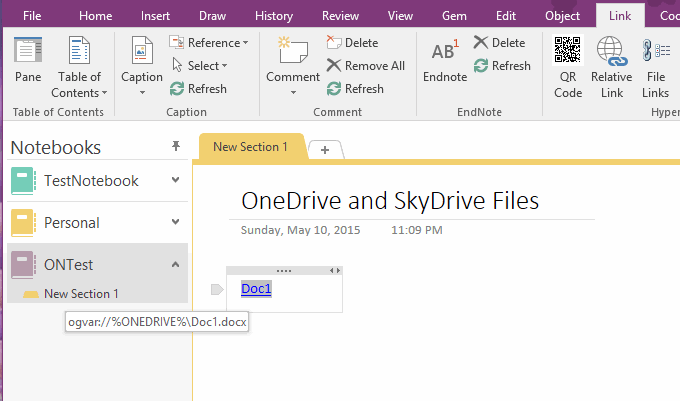The image size is (680, 401).
Task: Open the Personal notebook
Action: (72, 222)
